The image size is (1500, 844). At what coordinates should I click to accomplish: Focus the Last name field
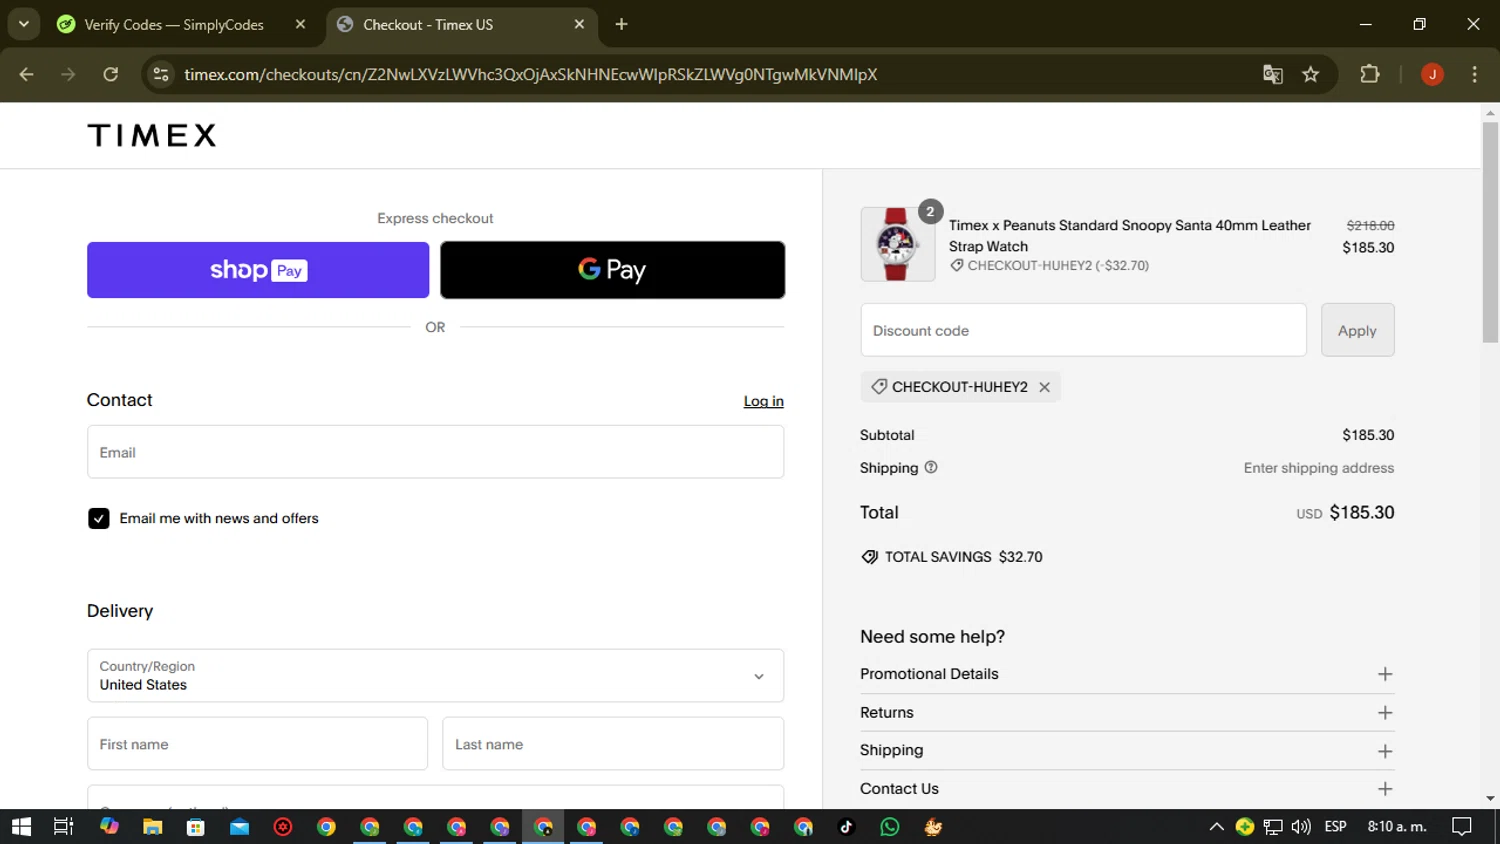[x=613, y=744]
